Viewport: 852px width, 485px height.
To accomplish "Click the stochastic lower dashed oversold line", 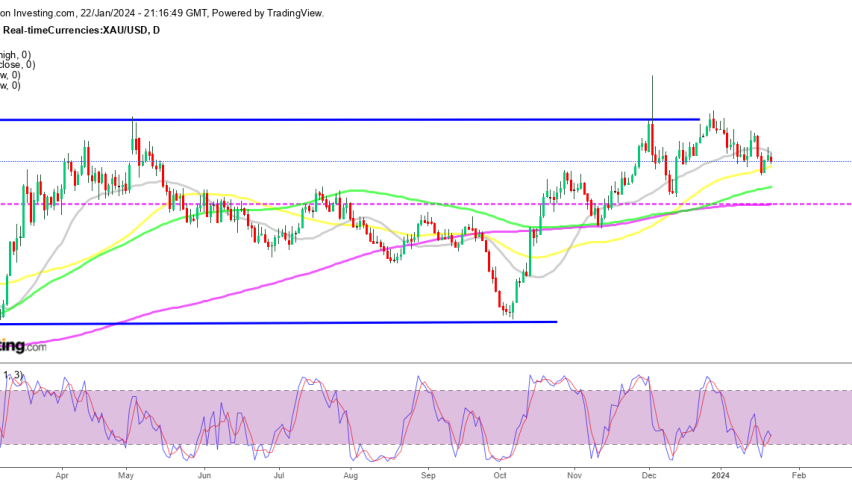I will pos(426,445).
